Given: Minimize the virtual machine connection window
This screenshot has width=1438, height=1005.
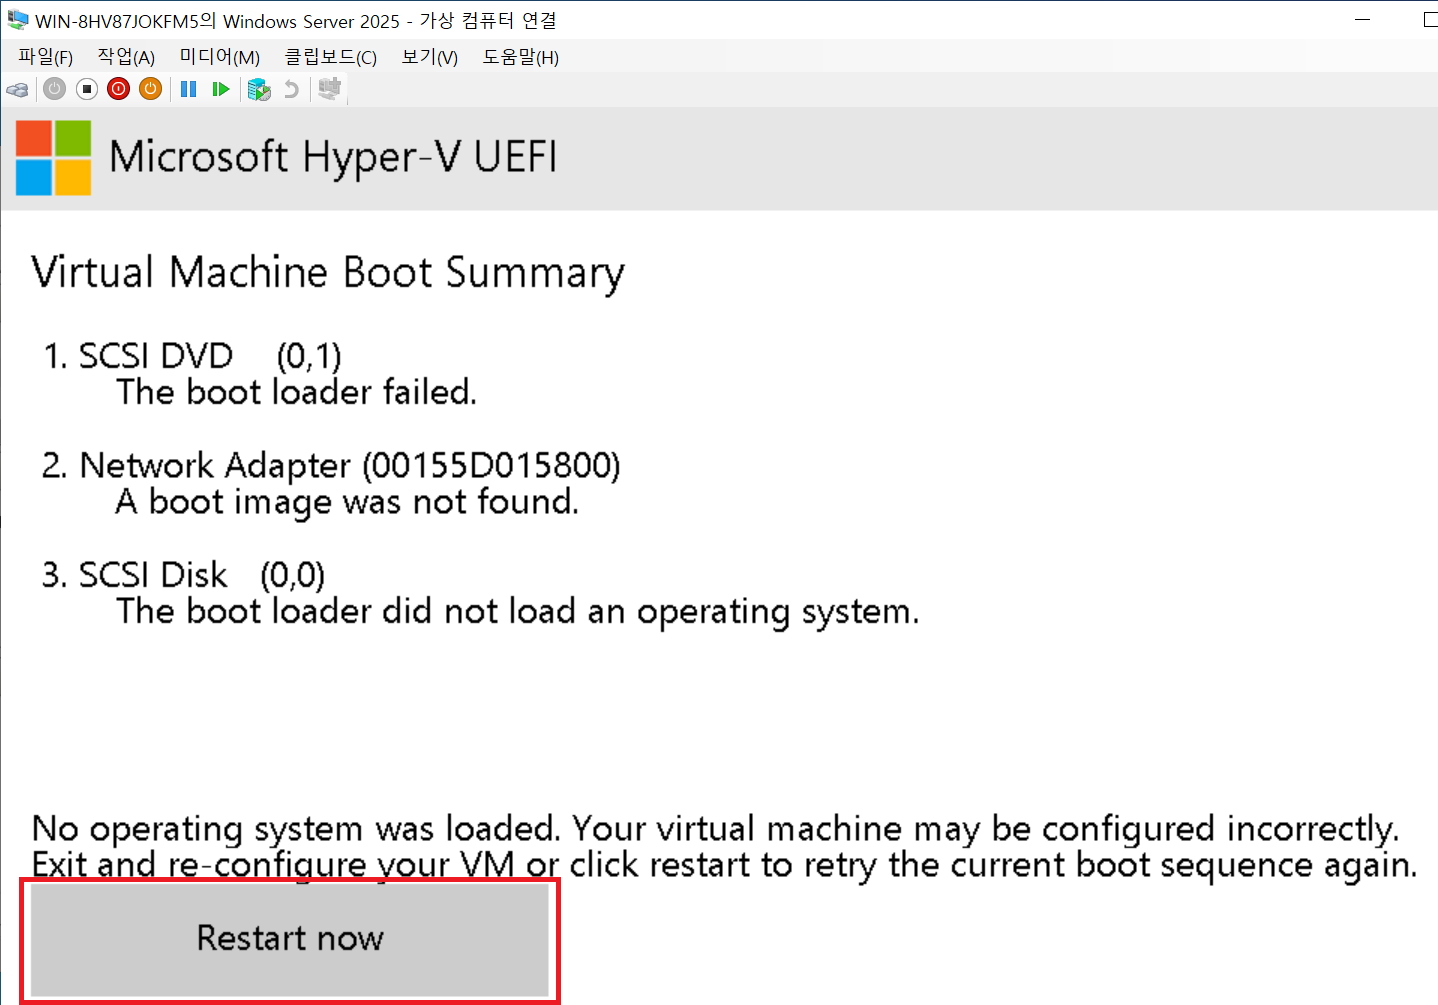Looking at the screenshot, I should coord(1363,20).
